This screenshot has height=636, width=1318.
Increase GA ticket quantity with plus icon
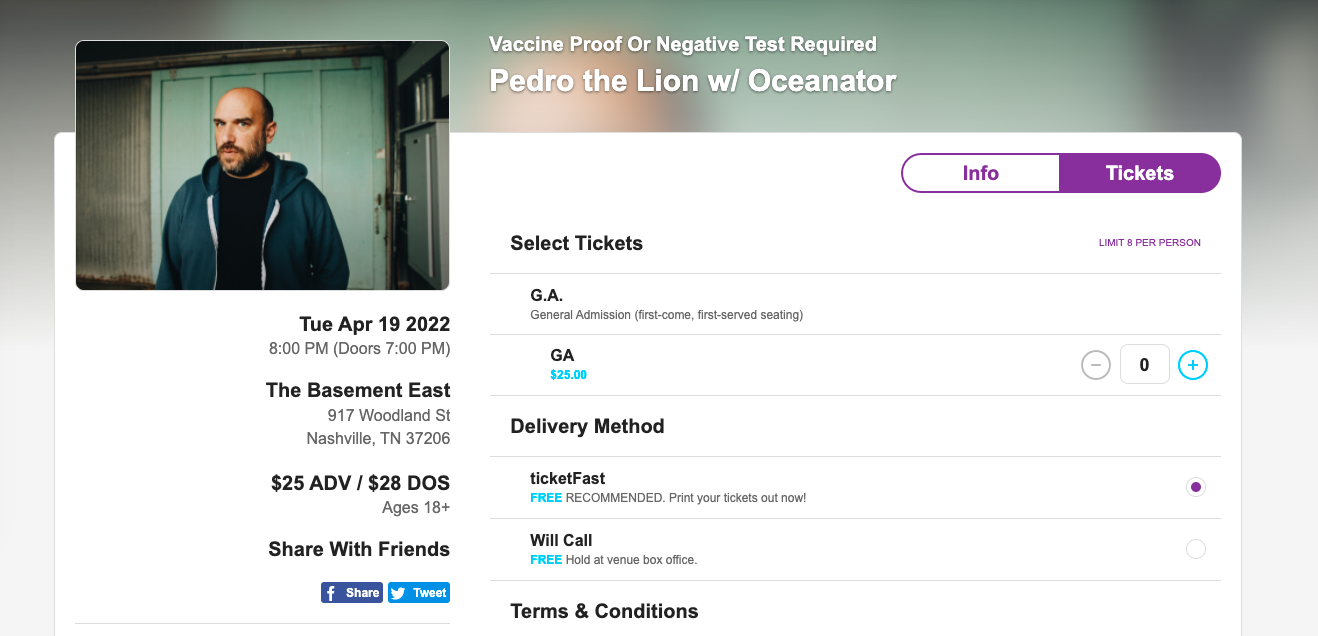[x=1192, y=365]
